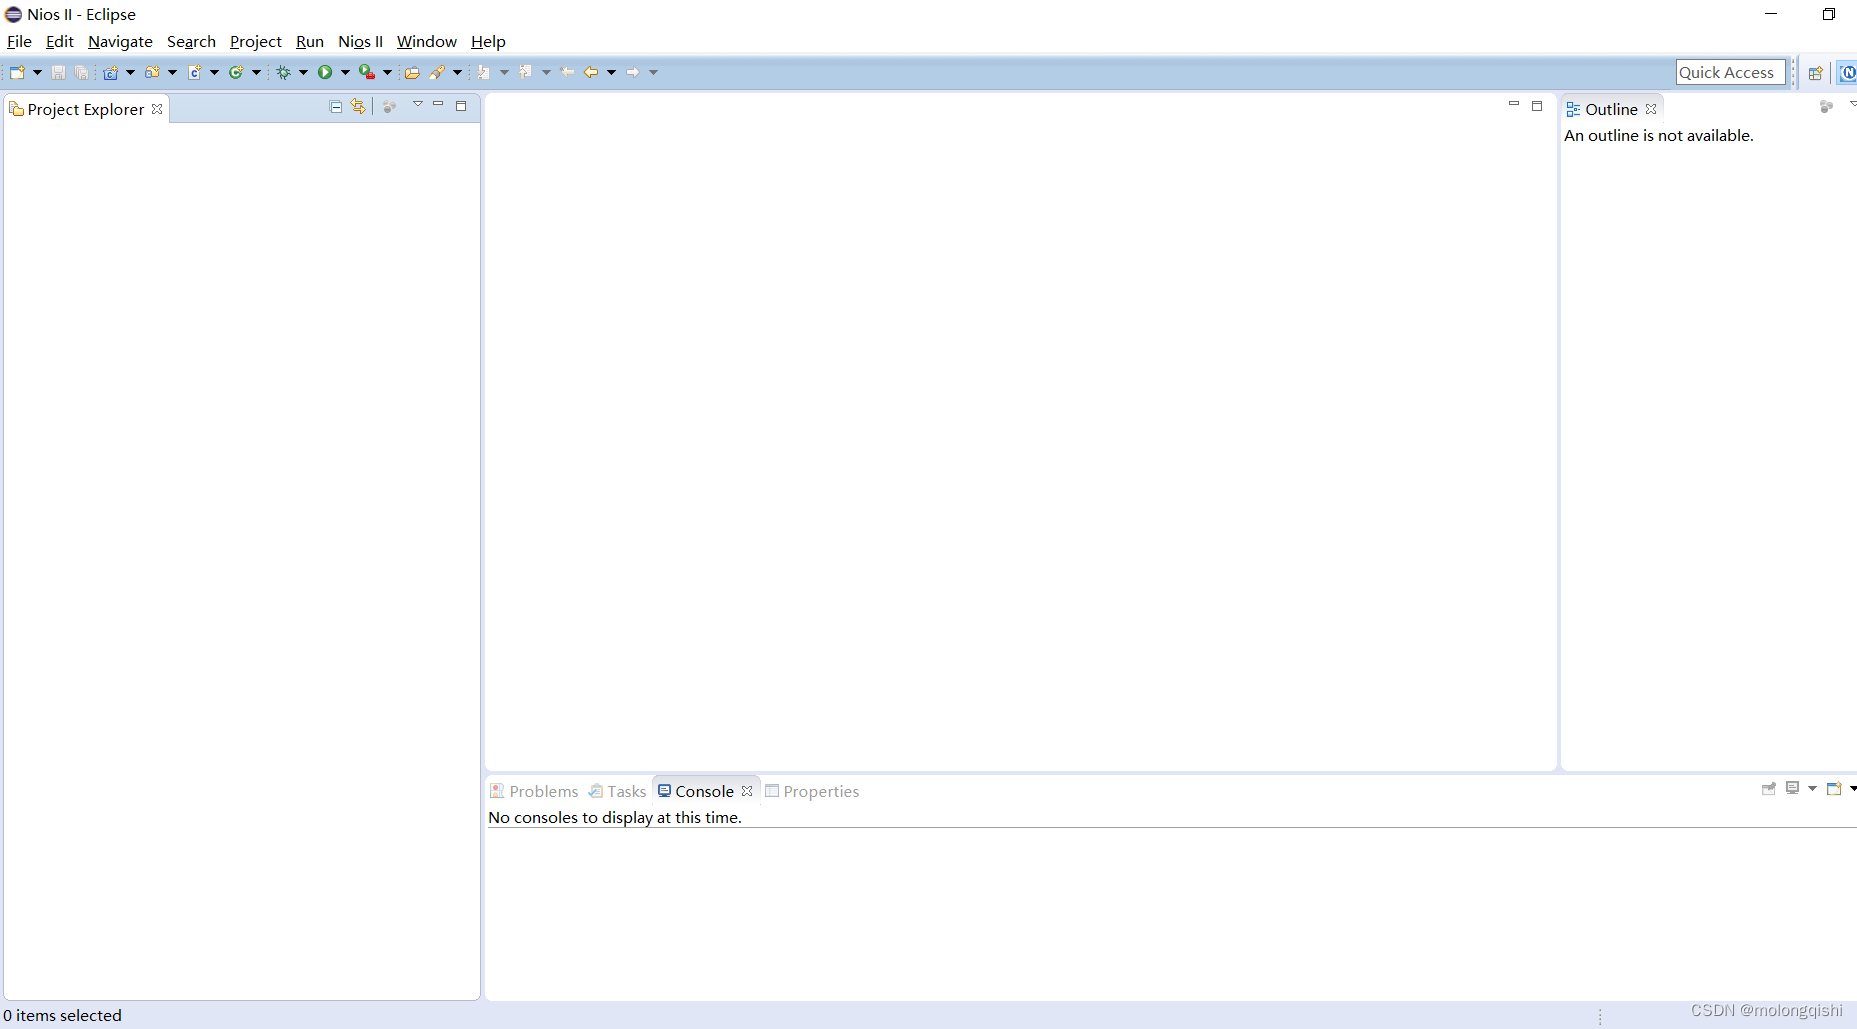Toggle Link with Editor in Project Explorer
The image size is (1857, 1029).
[x=358, y=106]
